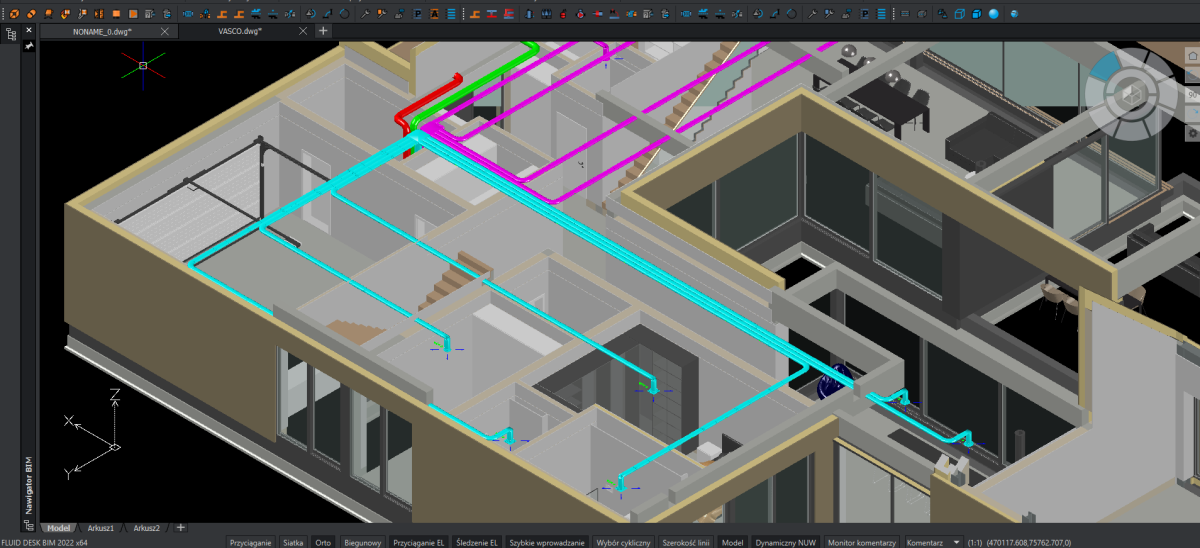Open the Navigator BIM tree panel icon
1200x548 pixels.
point(12,33)
